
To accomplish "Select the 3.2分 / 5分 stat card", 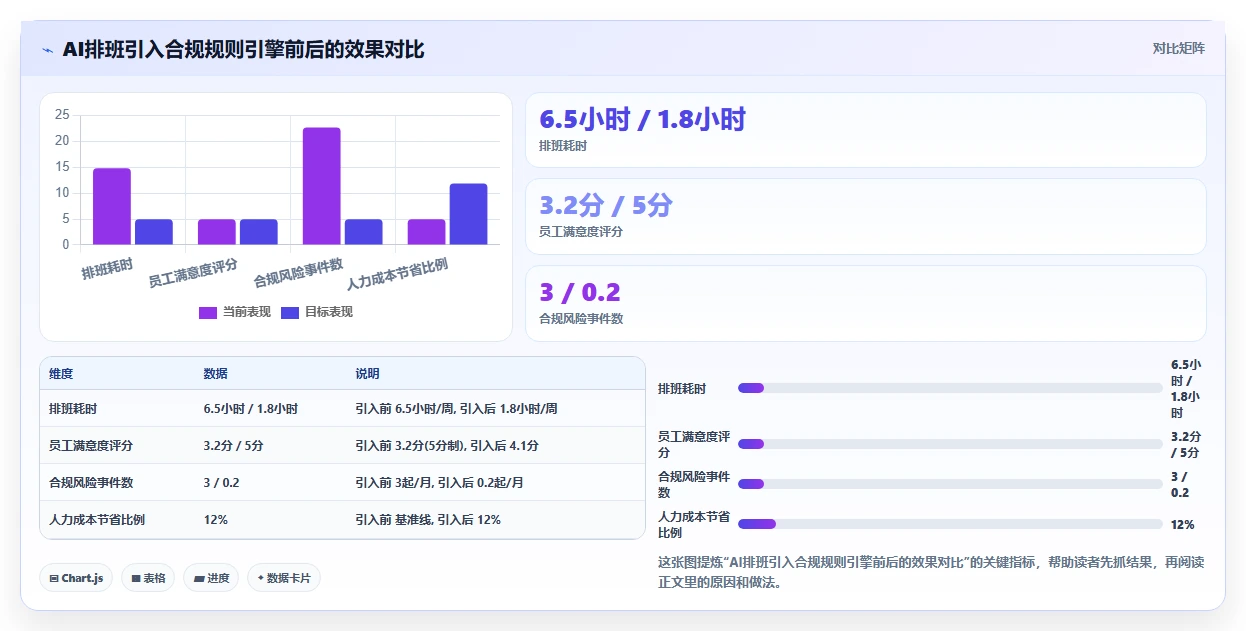I will (866, 216).
